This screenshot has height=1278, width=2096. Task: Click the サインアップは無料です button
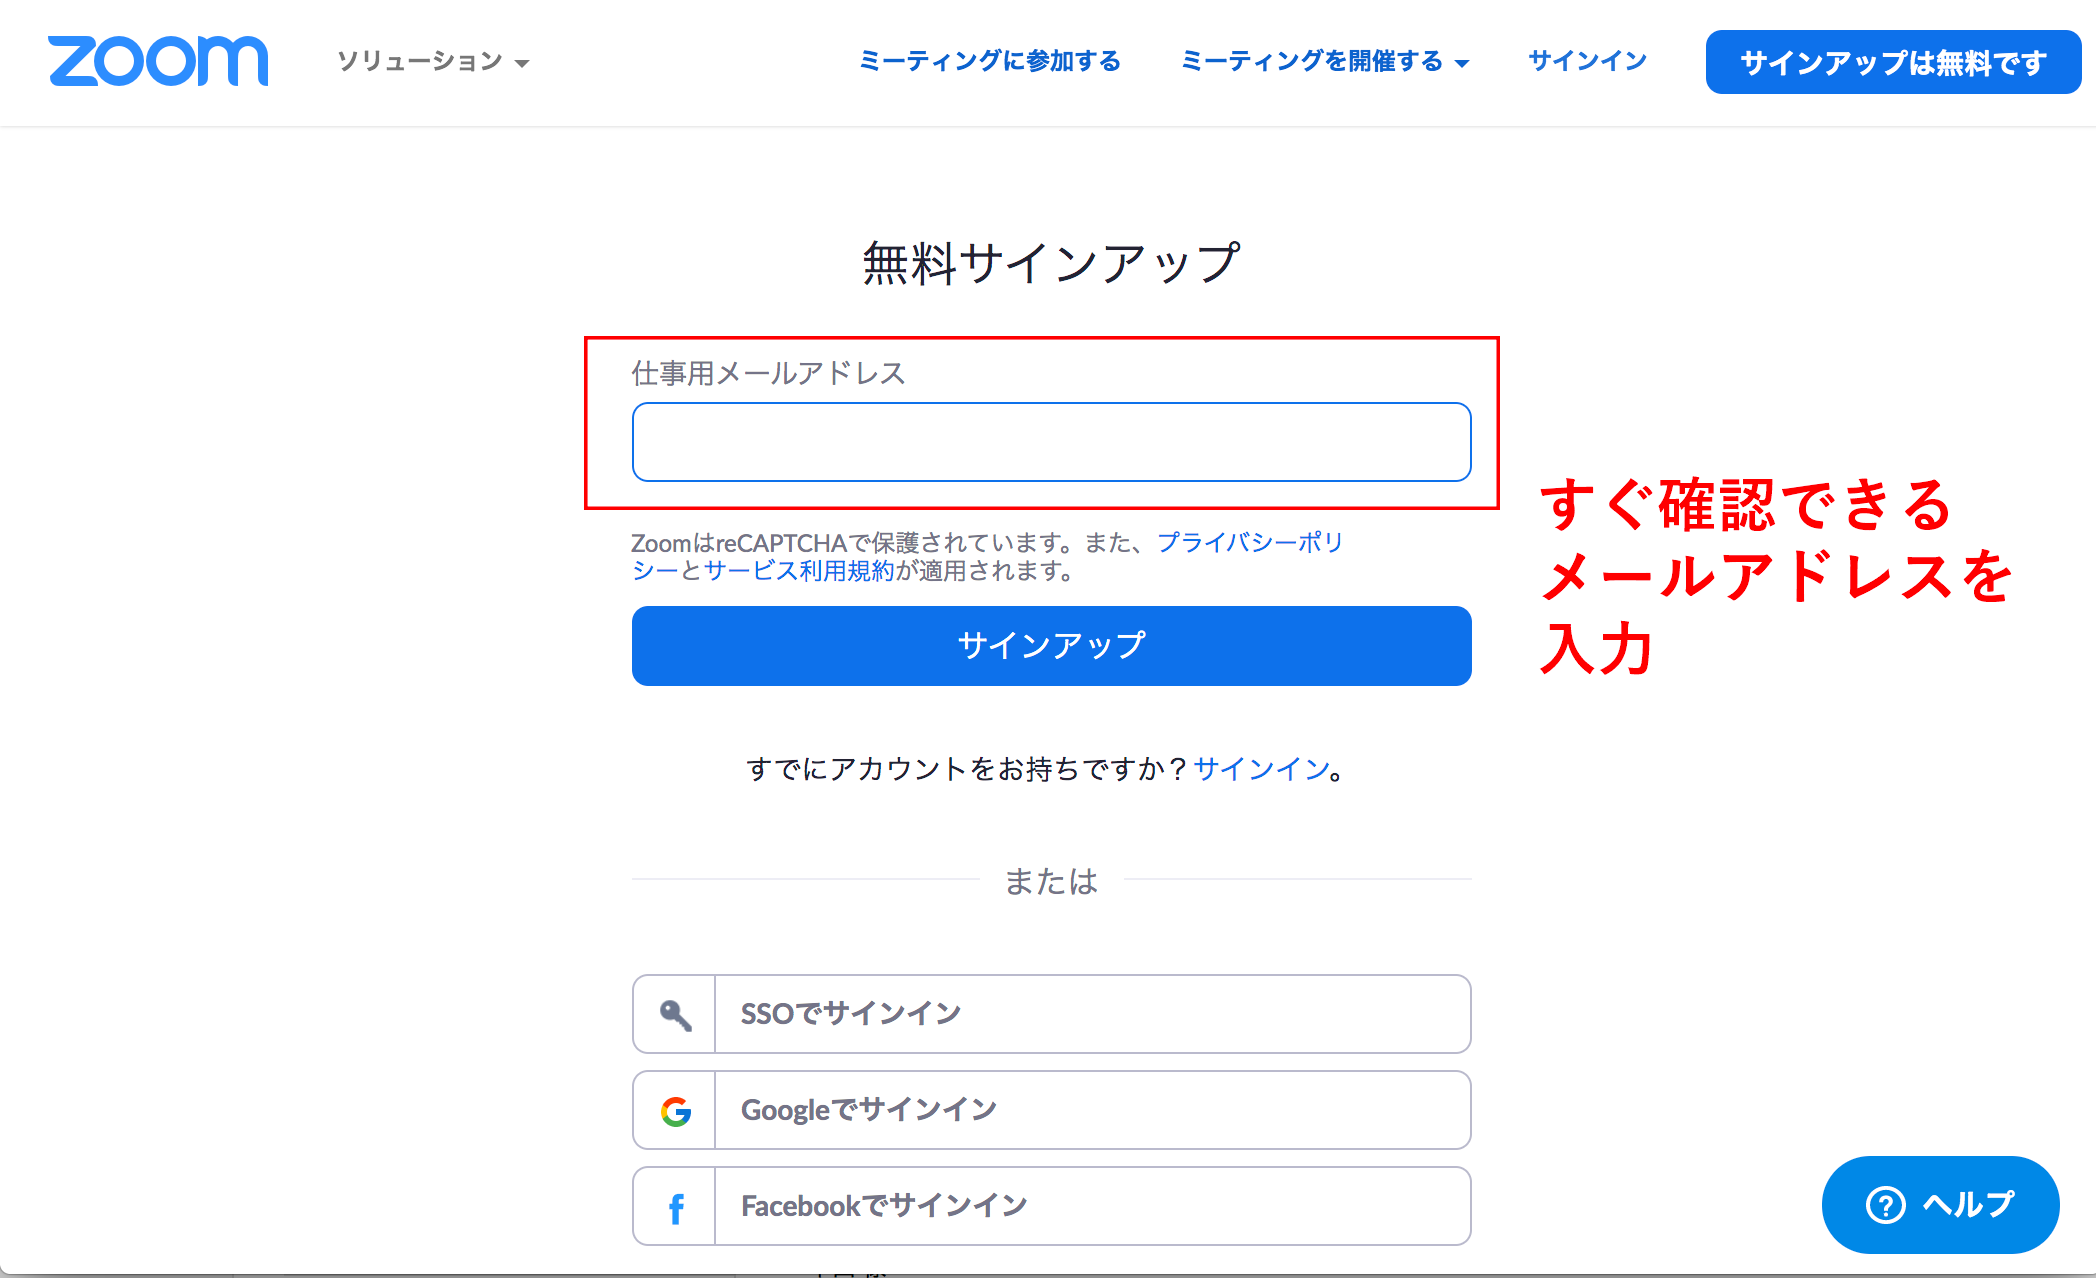[1893, 62]
